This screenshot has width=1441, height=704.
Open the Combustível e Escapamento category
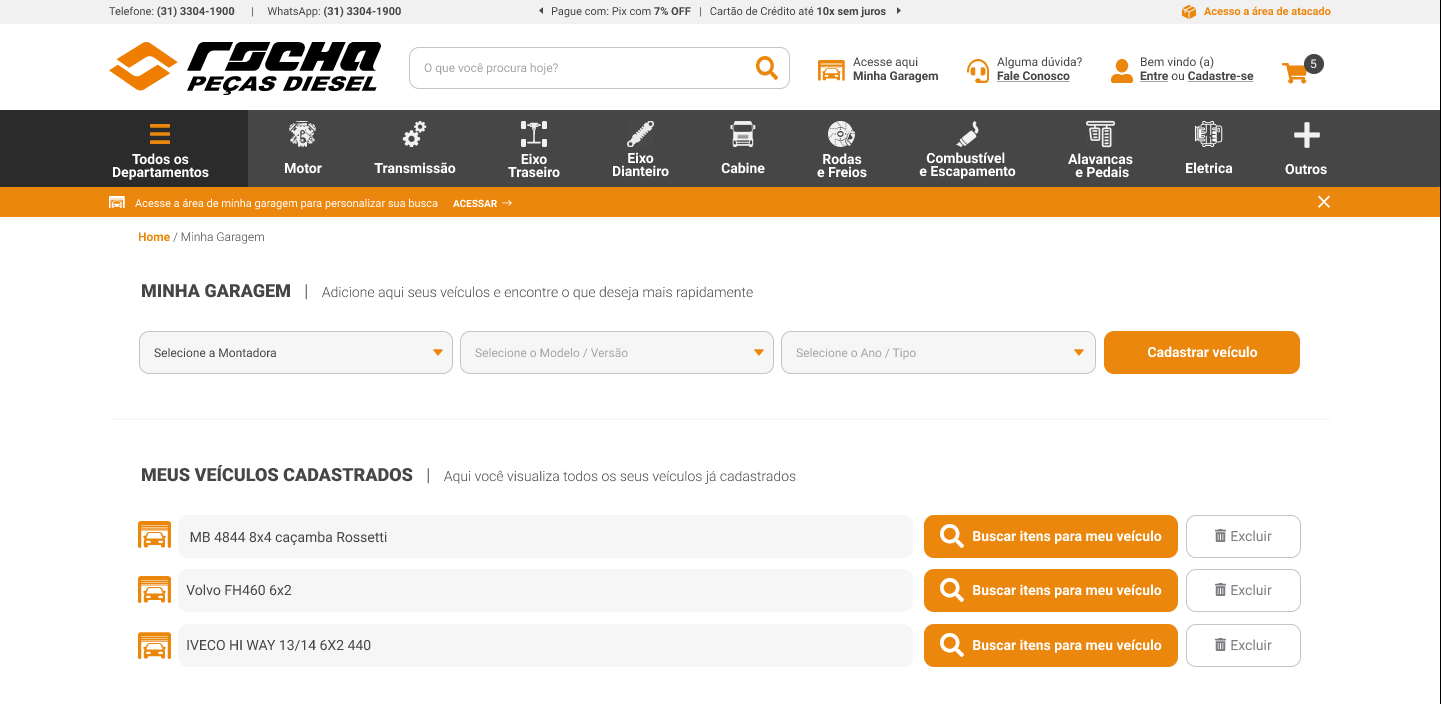pos(967,149)
